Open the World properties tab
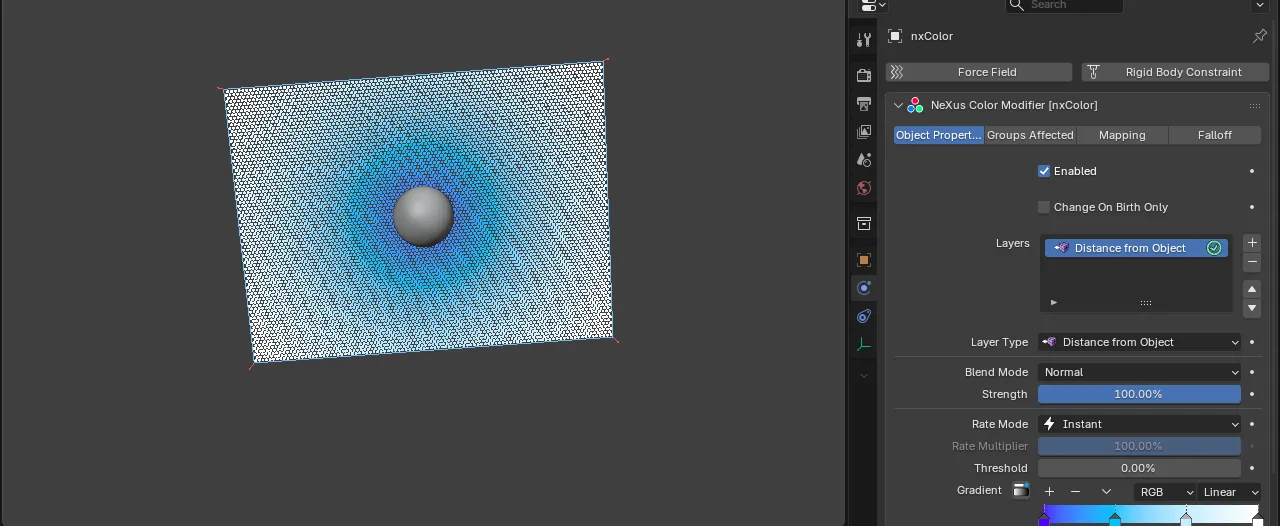 pos(864,188)
